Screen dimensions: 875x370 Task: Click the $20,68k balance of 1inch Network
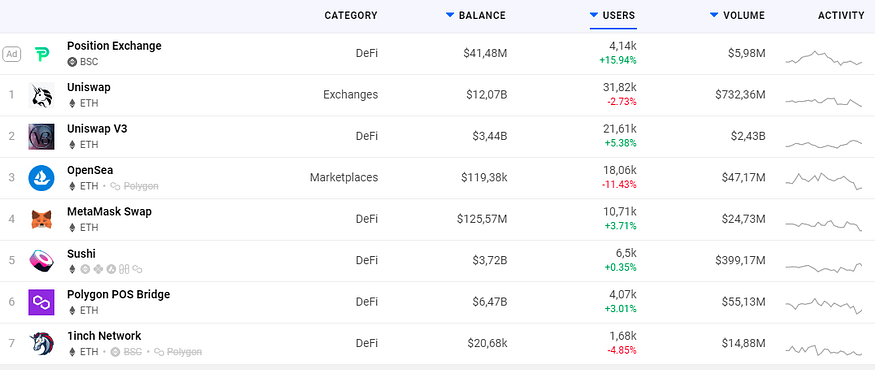click(487, 342)
